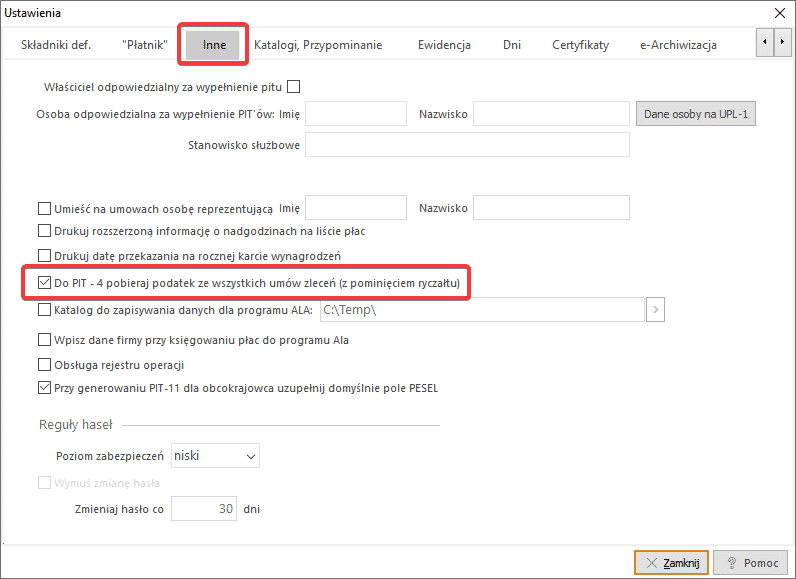The width and height of the screenshot is (796, 579).
Task: Toggle default PESEL field for foreigners
Action: (x=44, y=387)
